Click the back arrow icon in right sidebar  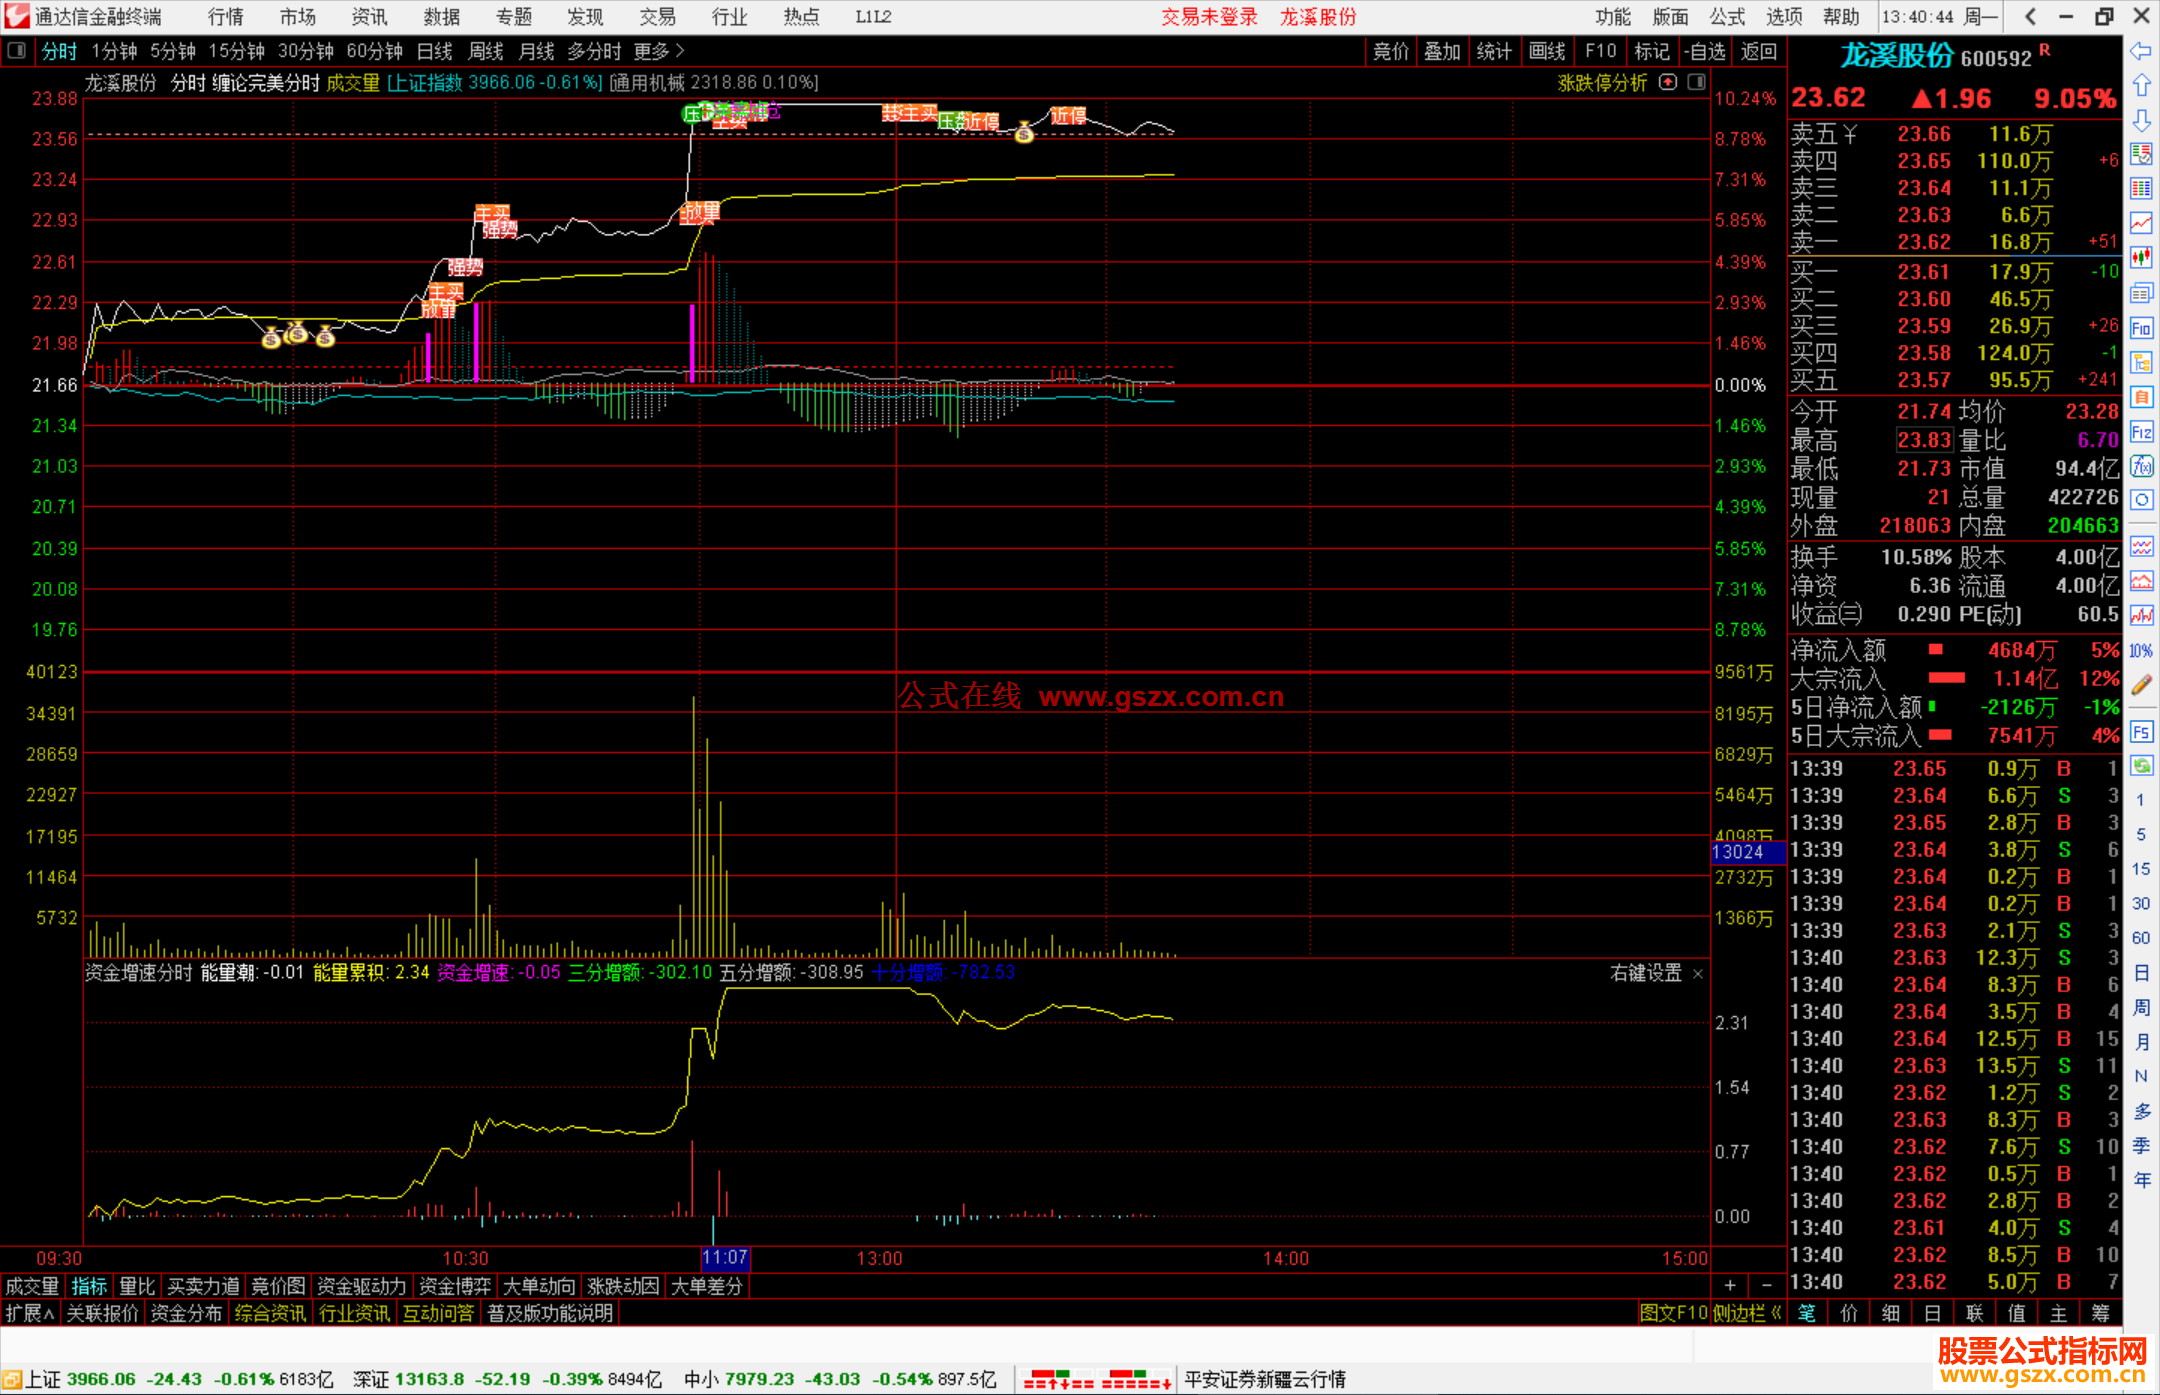point(2141,51)
